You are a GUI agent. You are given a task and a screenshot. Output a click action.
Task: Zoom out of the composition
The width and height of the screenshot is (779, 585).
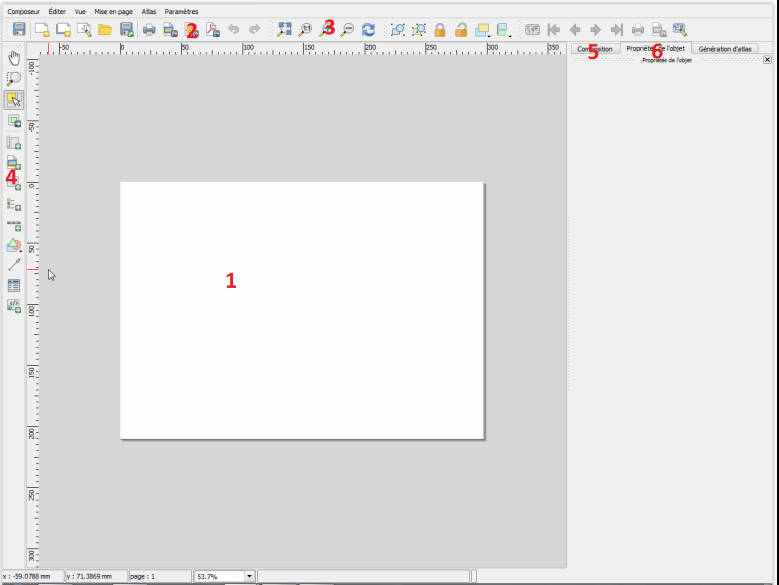point(347,30)
